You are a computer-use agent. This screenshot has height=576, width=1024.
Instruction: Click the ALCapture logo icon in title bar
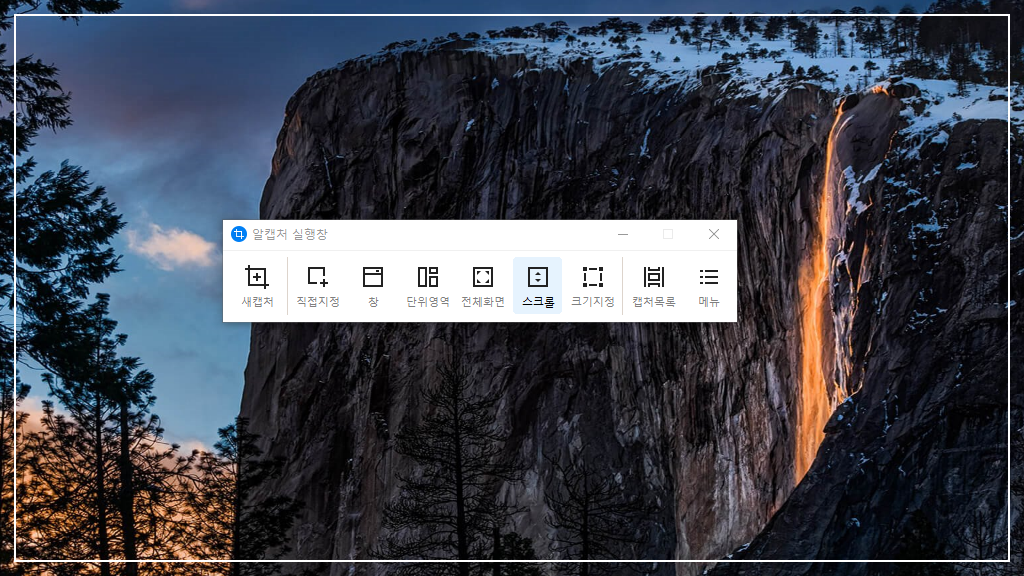coord(239,234)
